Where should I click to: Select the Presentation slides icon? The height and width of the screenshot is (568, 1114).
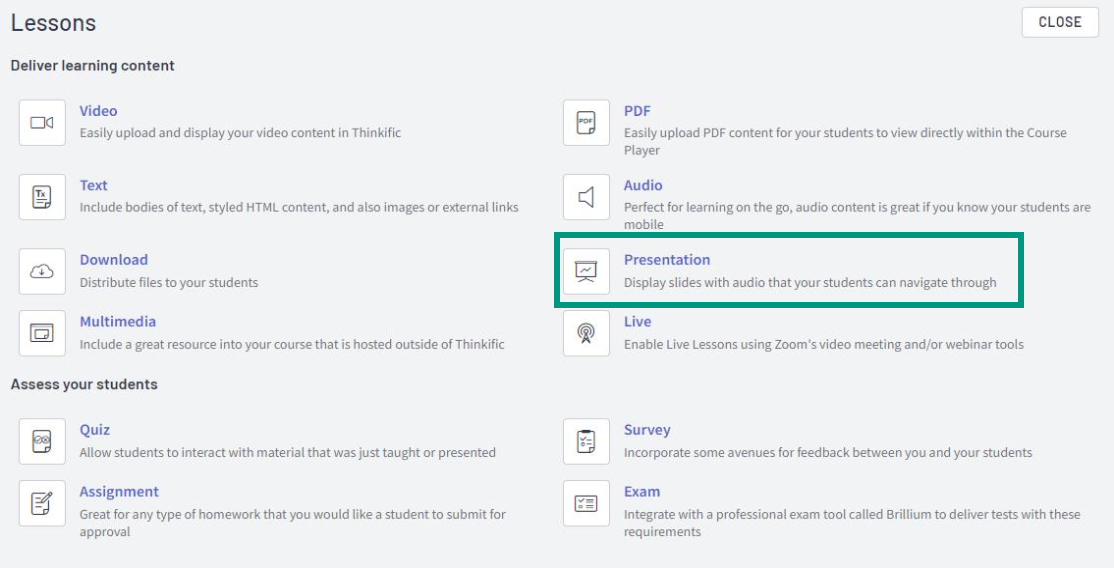586,272
